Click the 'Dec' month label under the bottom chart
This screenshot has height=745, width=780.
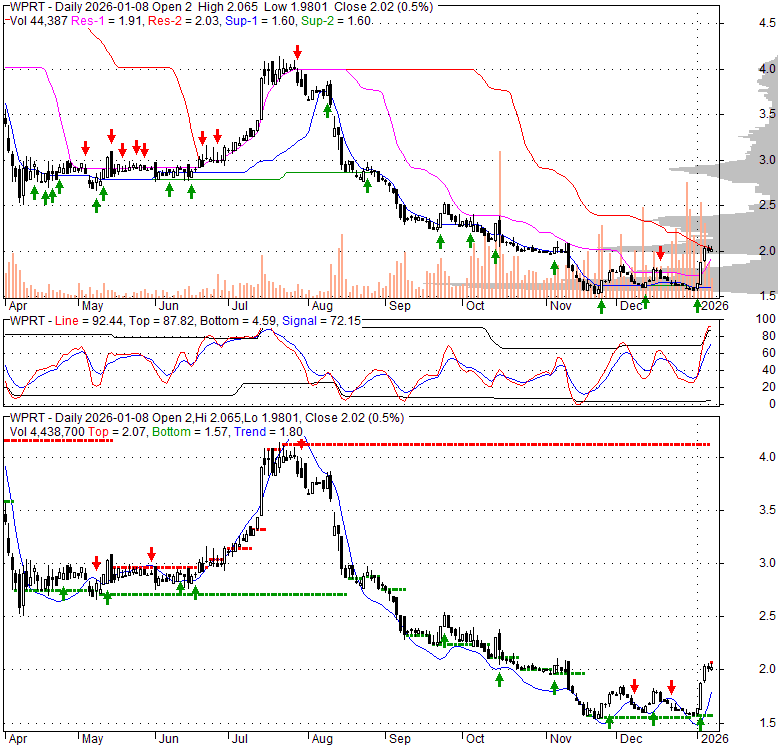631,739
